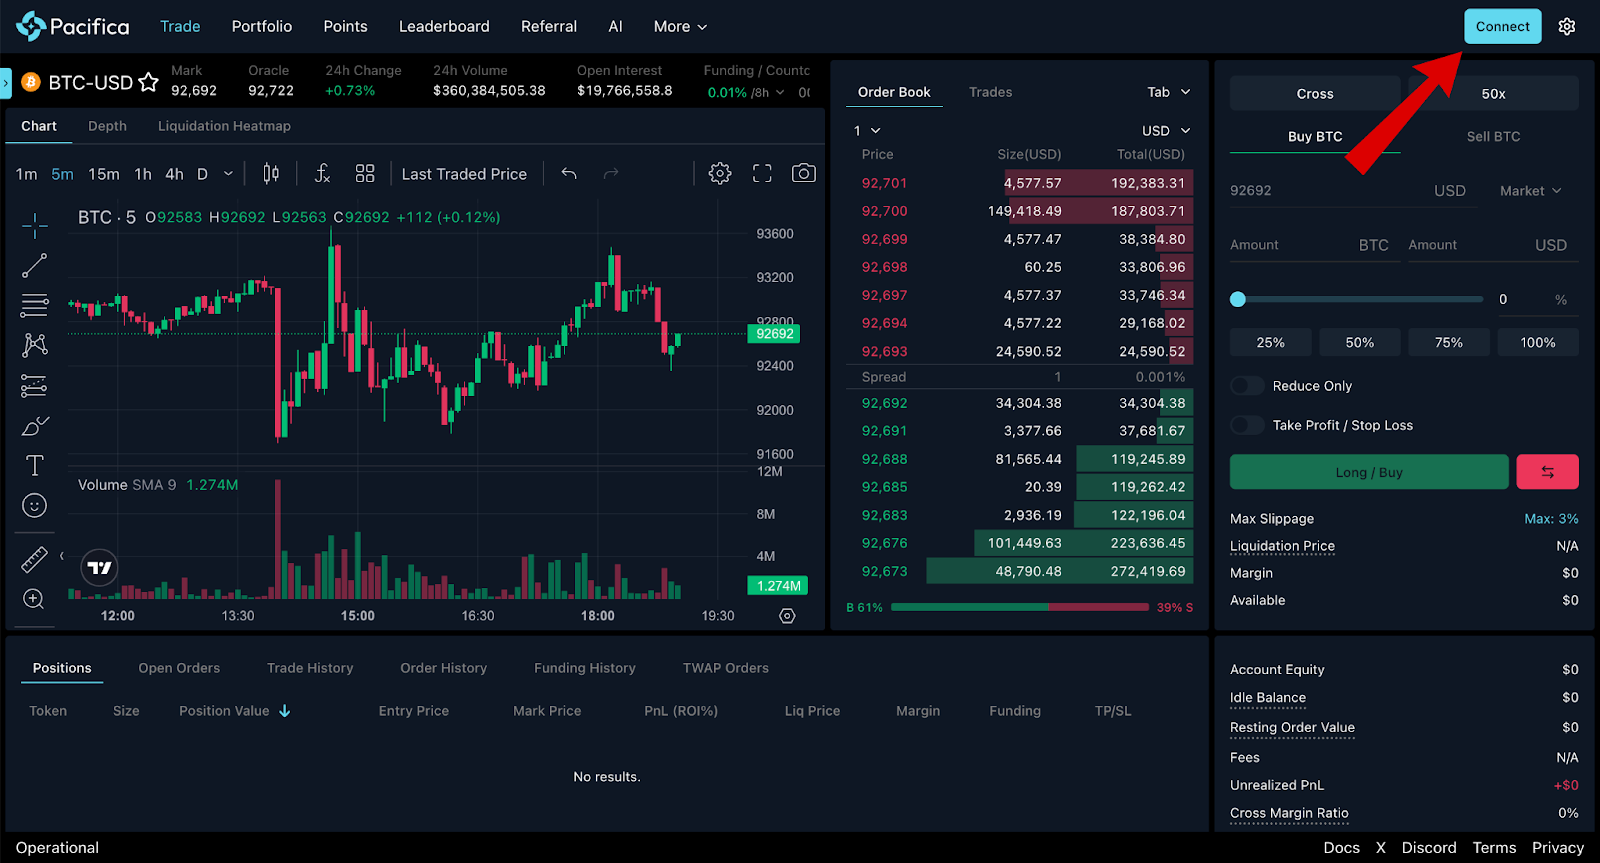Open chart time axis settings gear

(788, 616)
